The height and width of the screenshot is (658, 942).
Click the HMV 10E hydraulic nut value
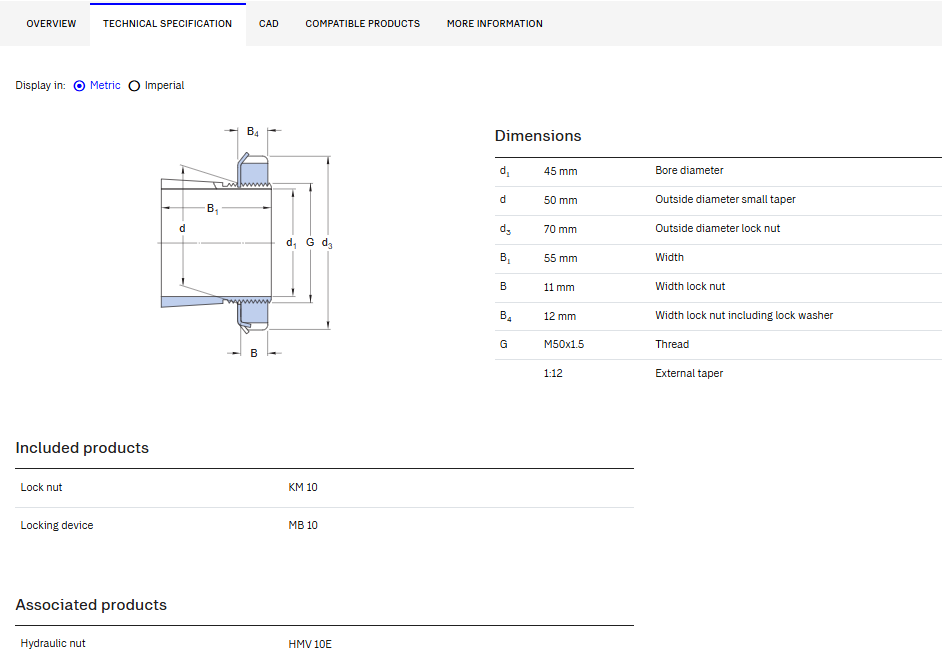coord(310,644)
